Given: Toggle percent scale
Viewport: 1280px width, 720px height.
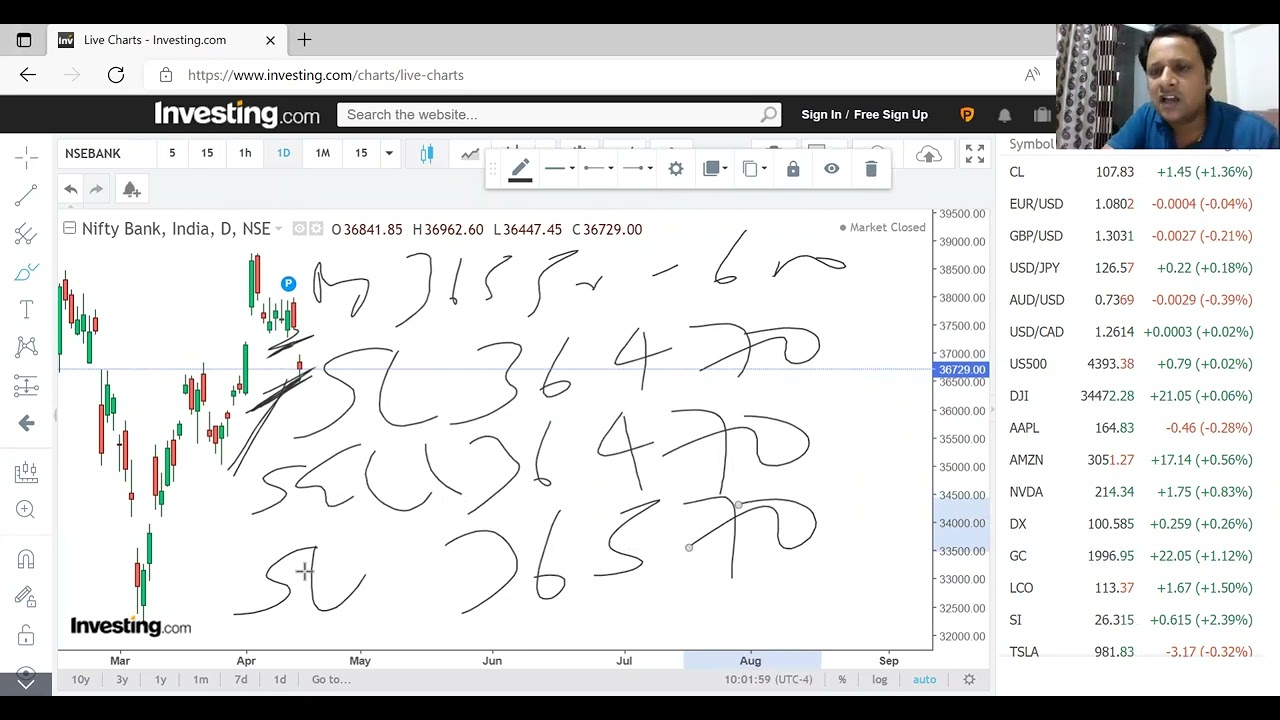Looking at the screenshot, I should (x=842, y=679).
